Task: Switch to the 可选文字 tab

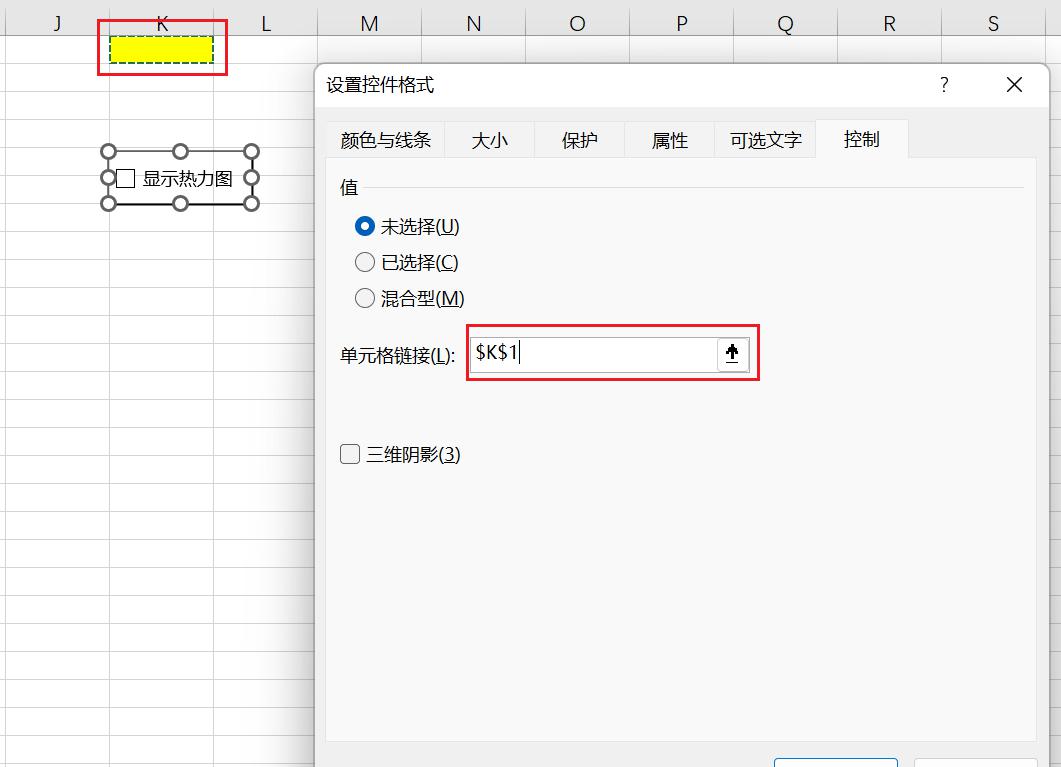Action: 765,140
